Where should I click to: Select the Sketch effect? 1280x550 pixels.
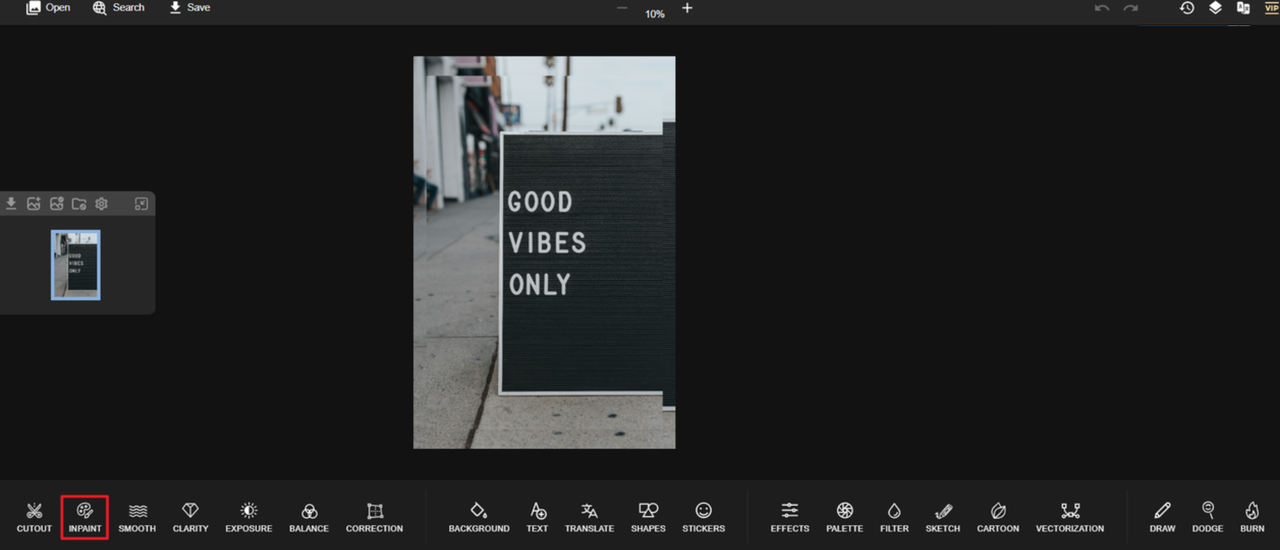coord(943,517)
